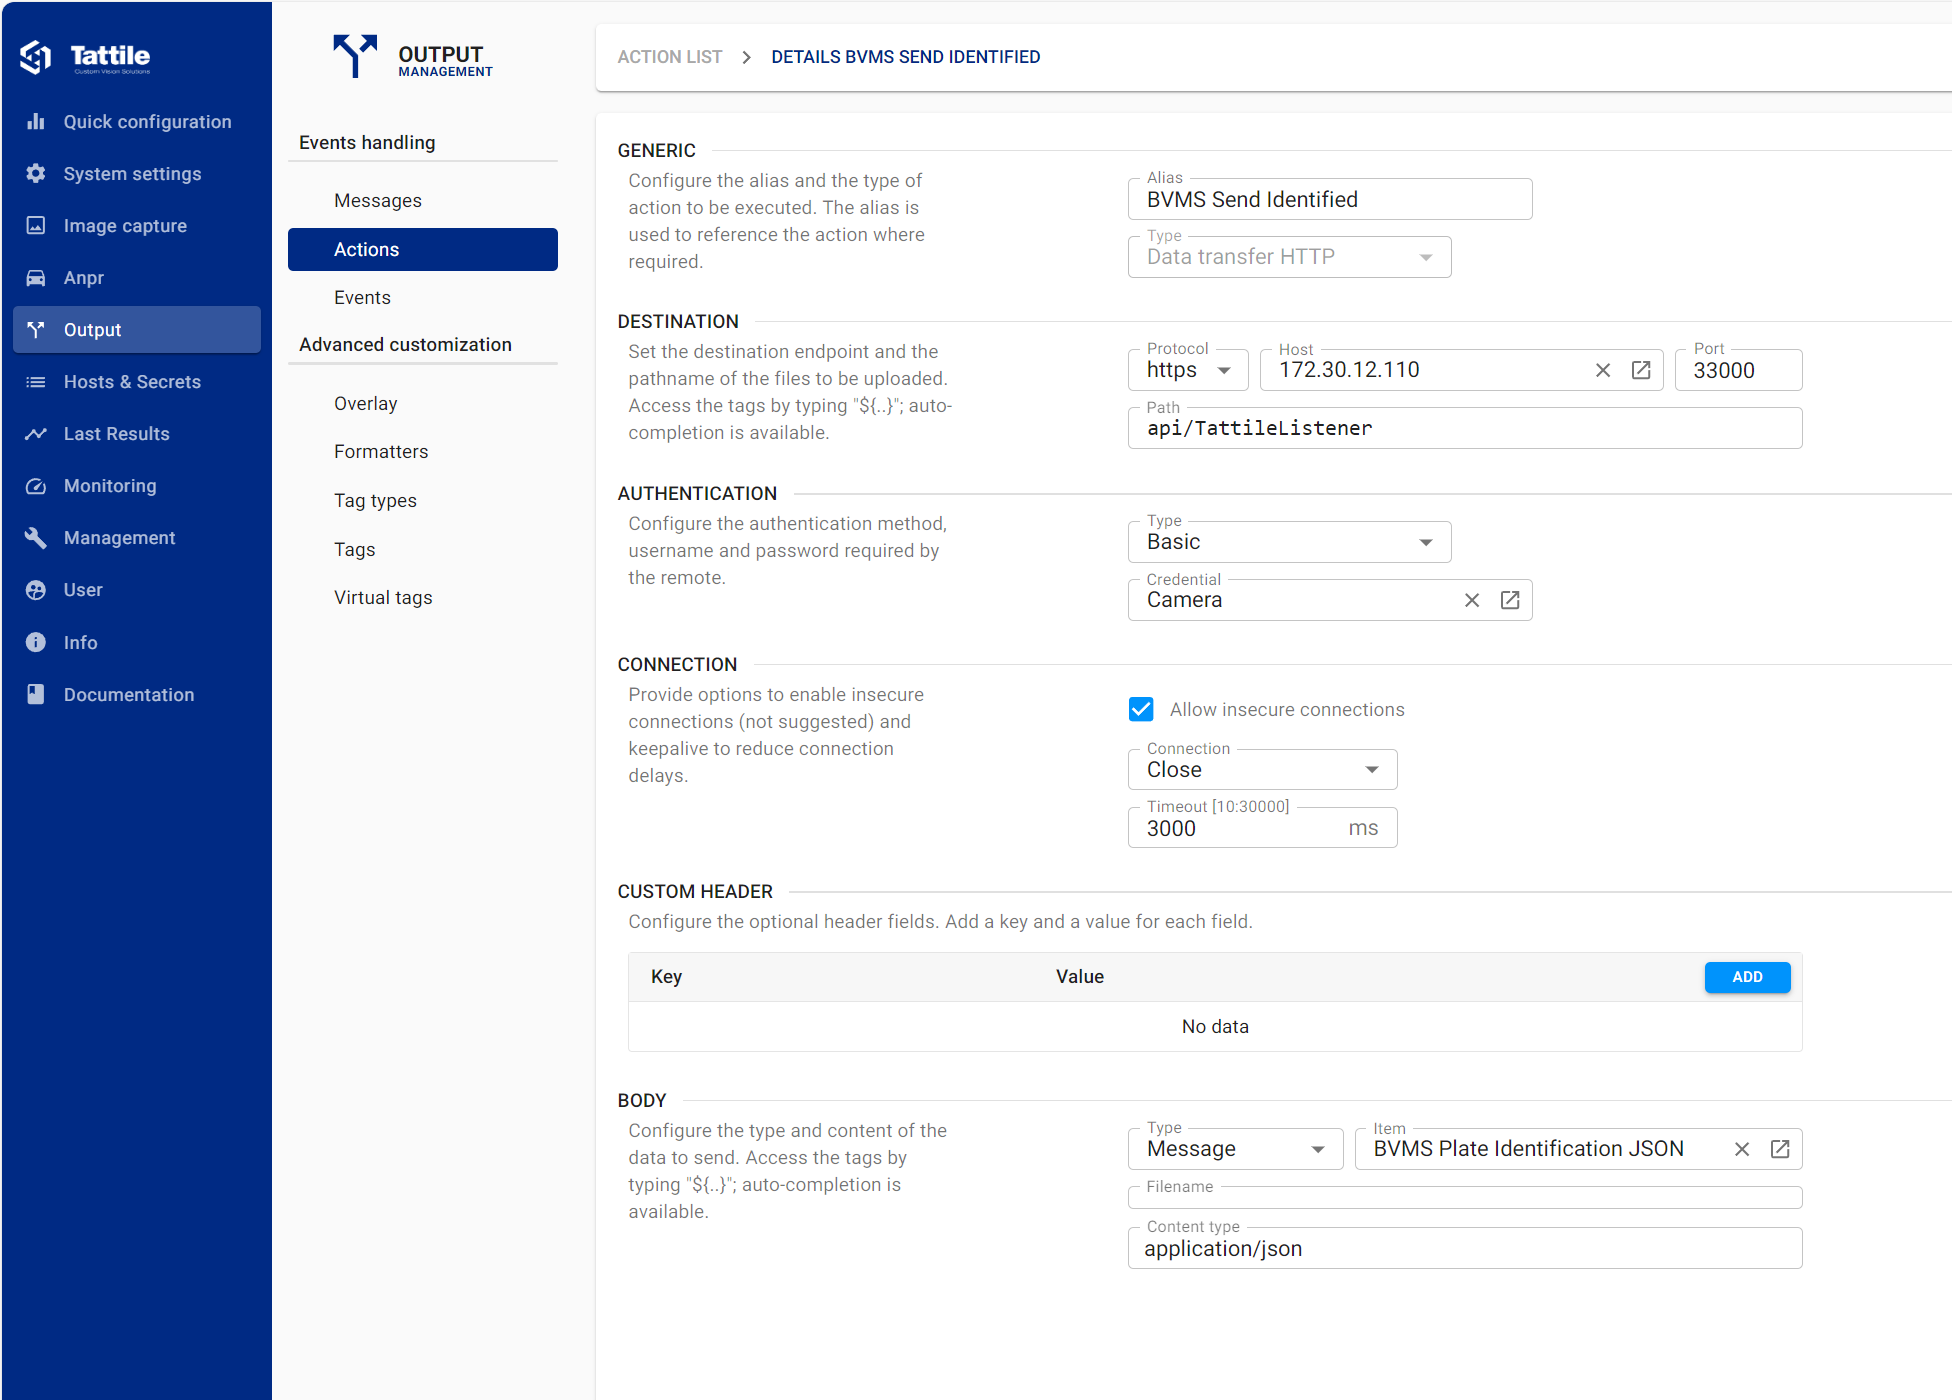This screenshot has height=1400, width=1952.
Task: Clear the Host field value
Action: tap(1603, 370)
